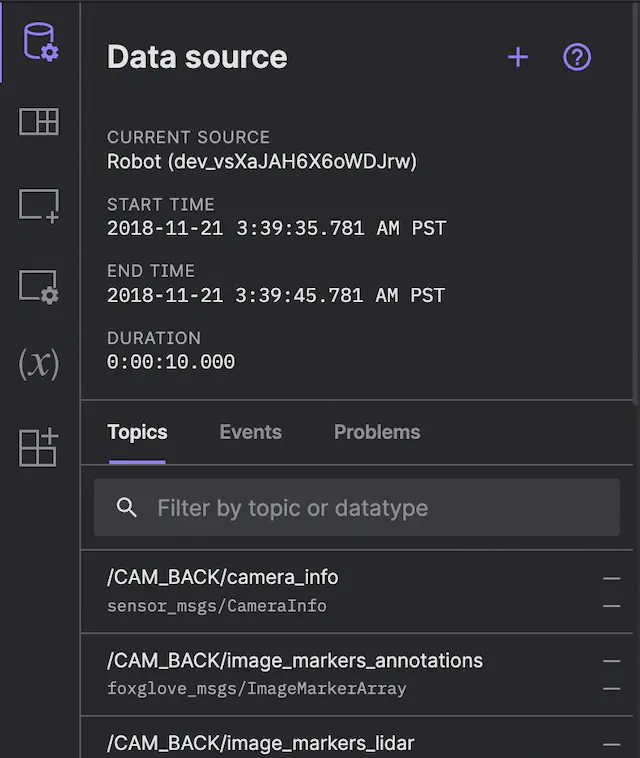
Task: Focus the Filter by topic or datatype field
Action: (380, 508)
